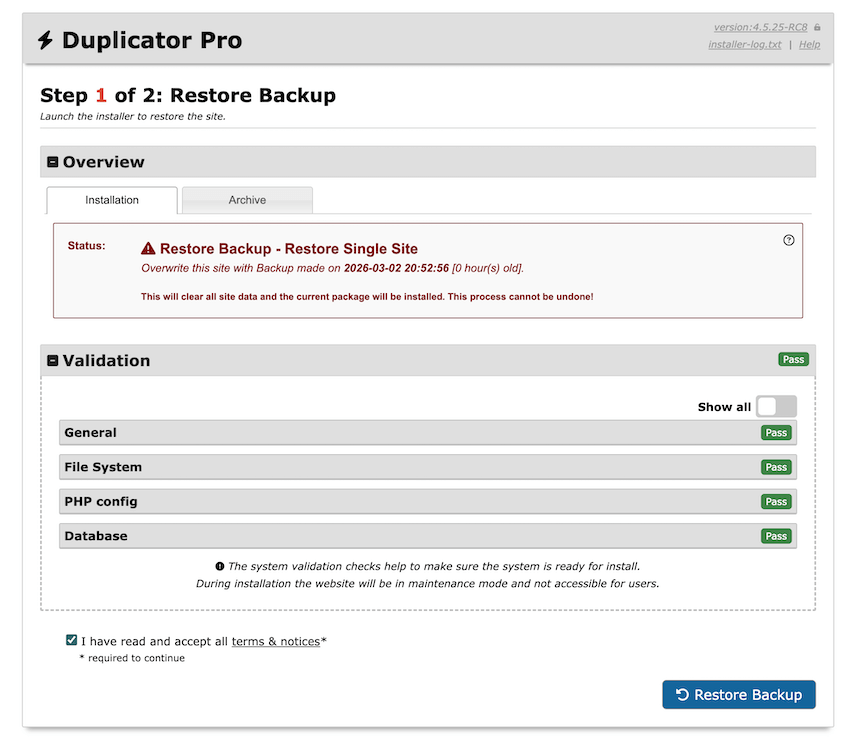Click the Pass badge on the Validation header
845x742 pixels.
coord(793,358)
